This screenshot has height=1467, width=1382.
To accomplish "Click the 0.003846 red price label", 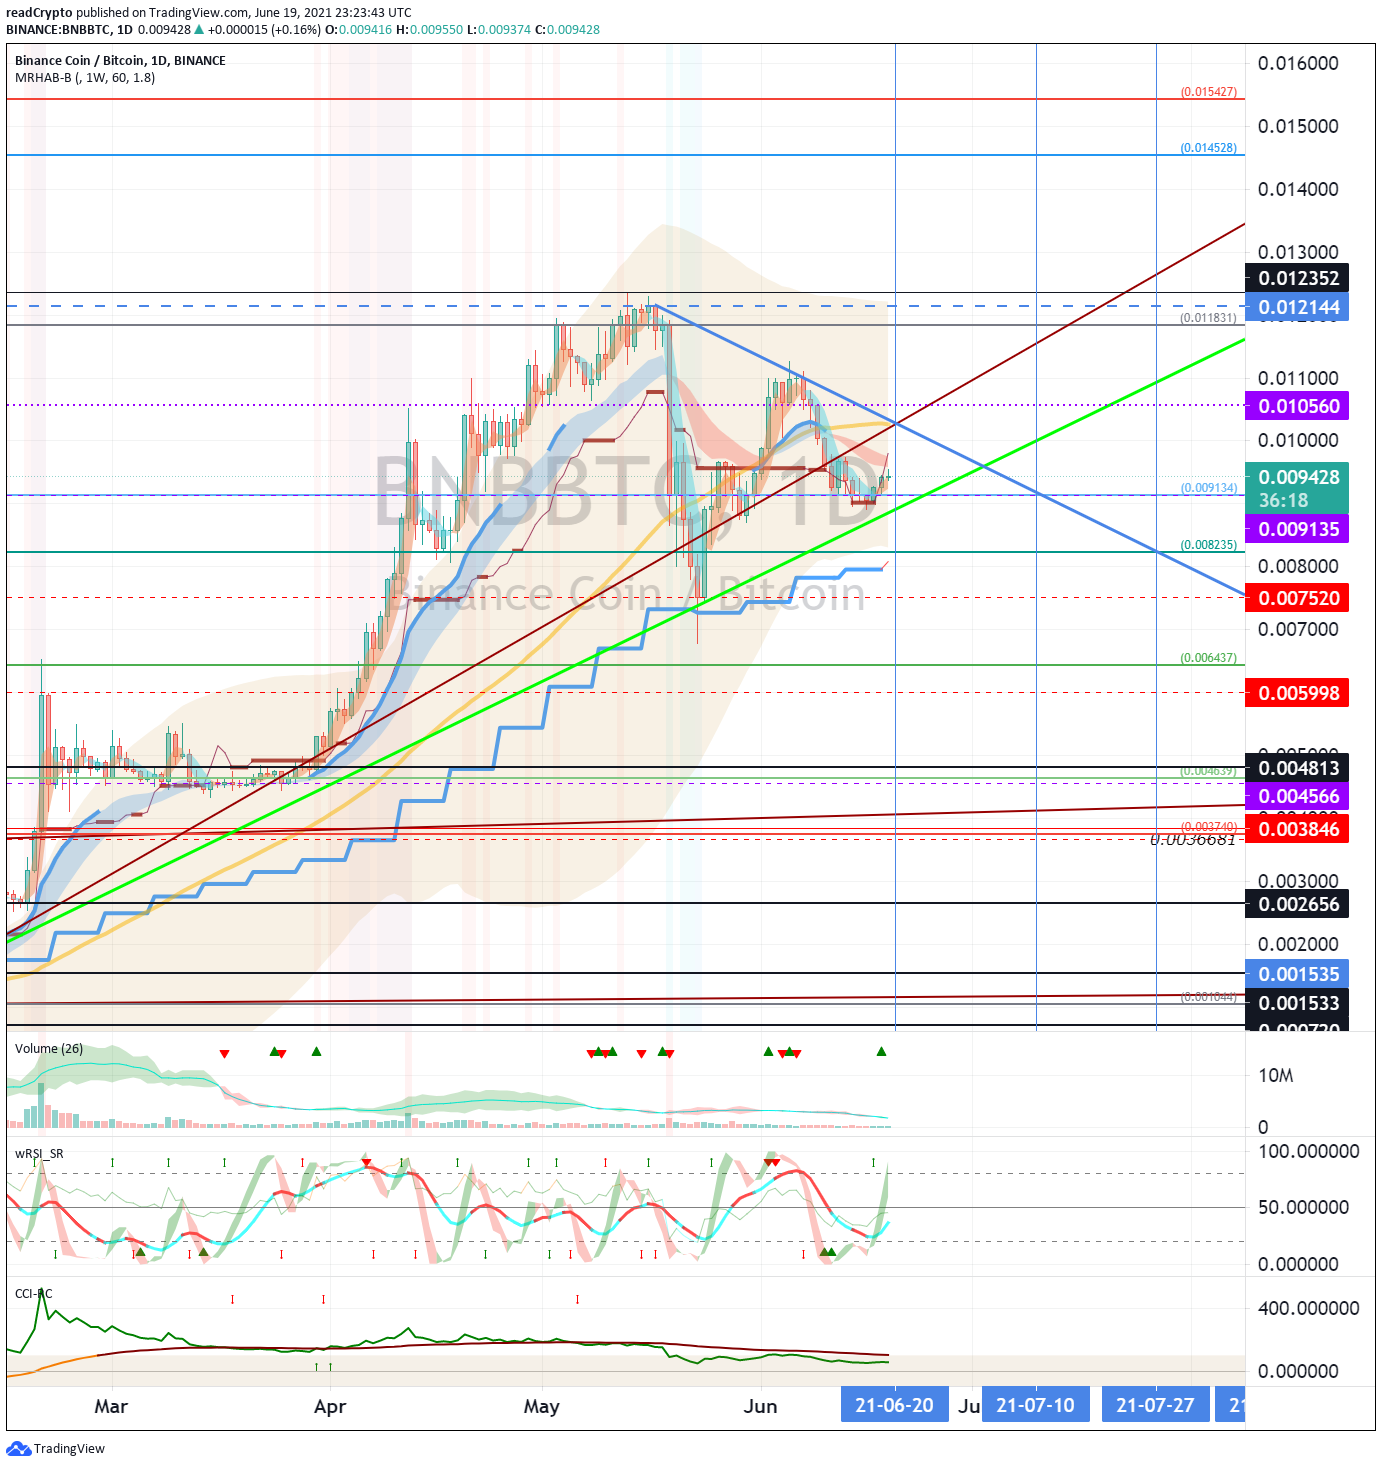I will click(x=1297, y=829).
